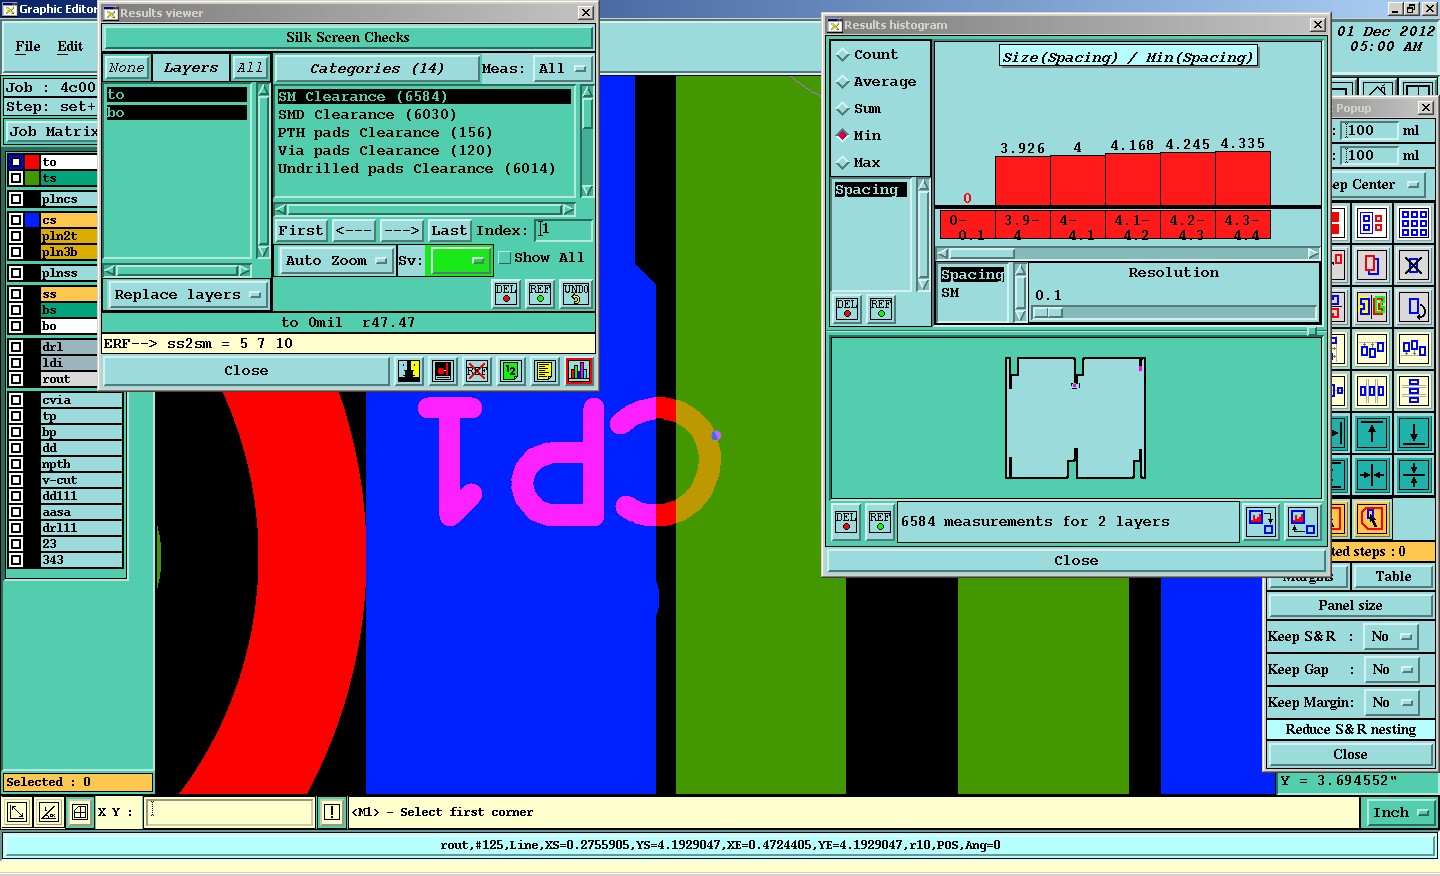Screen dimensions: 1440x876
Task: Click histogram icon left of bottom-right one
Action: point(1260,521)
